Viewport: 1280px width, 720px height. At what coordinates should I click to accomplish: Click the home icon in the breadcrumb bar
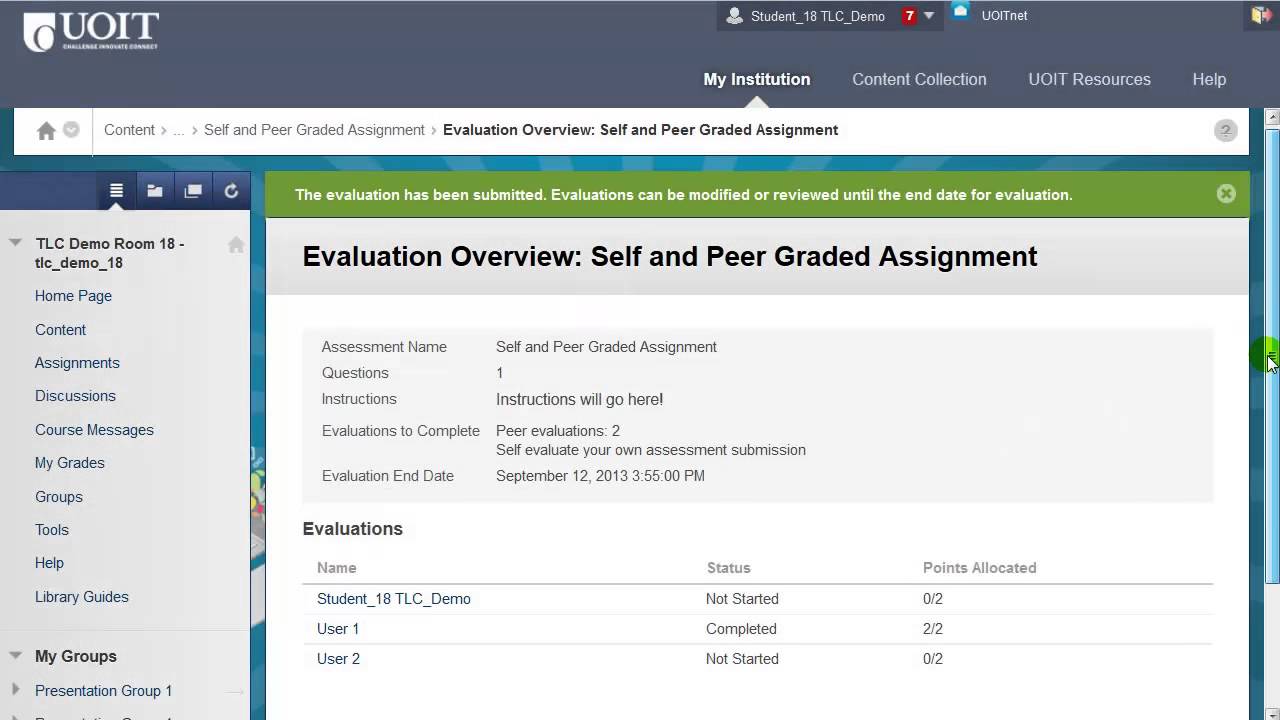coord(46,131)
